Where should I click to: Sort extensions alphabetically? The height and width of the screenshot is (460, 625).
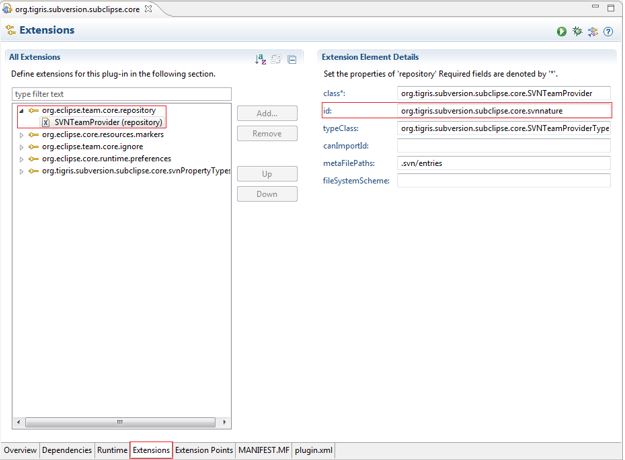click(260, 60)
